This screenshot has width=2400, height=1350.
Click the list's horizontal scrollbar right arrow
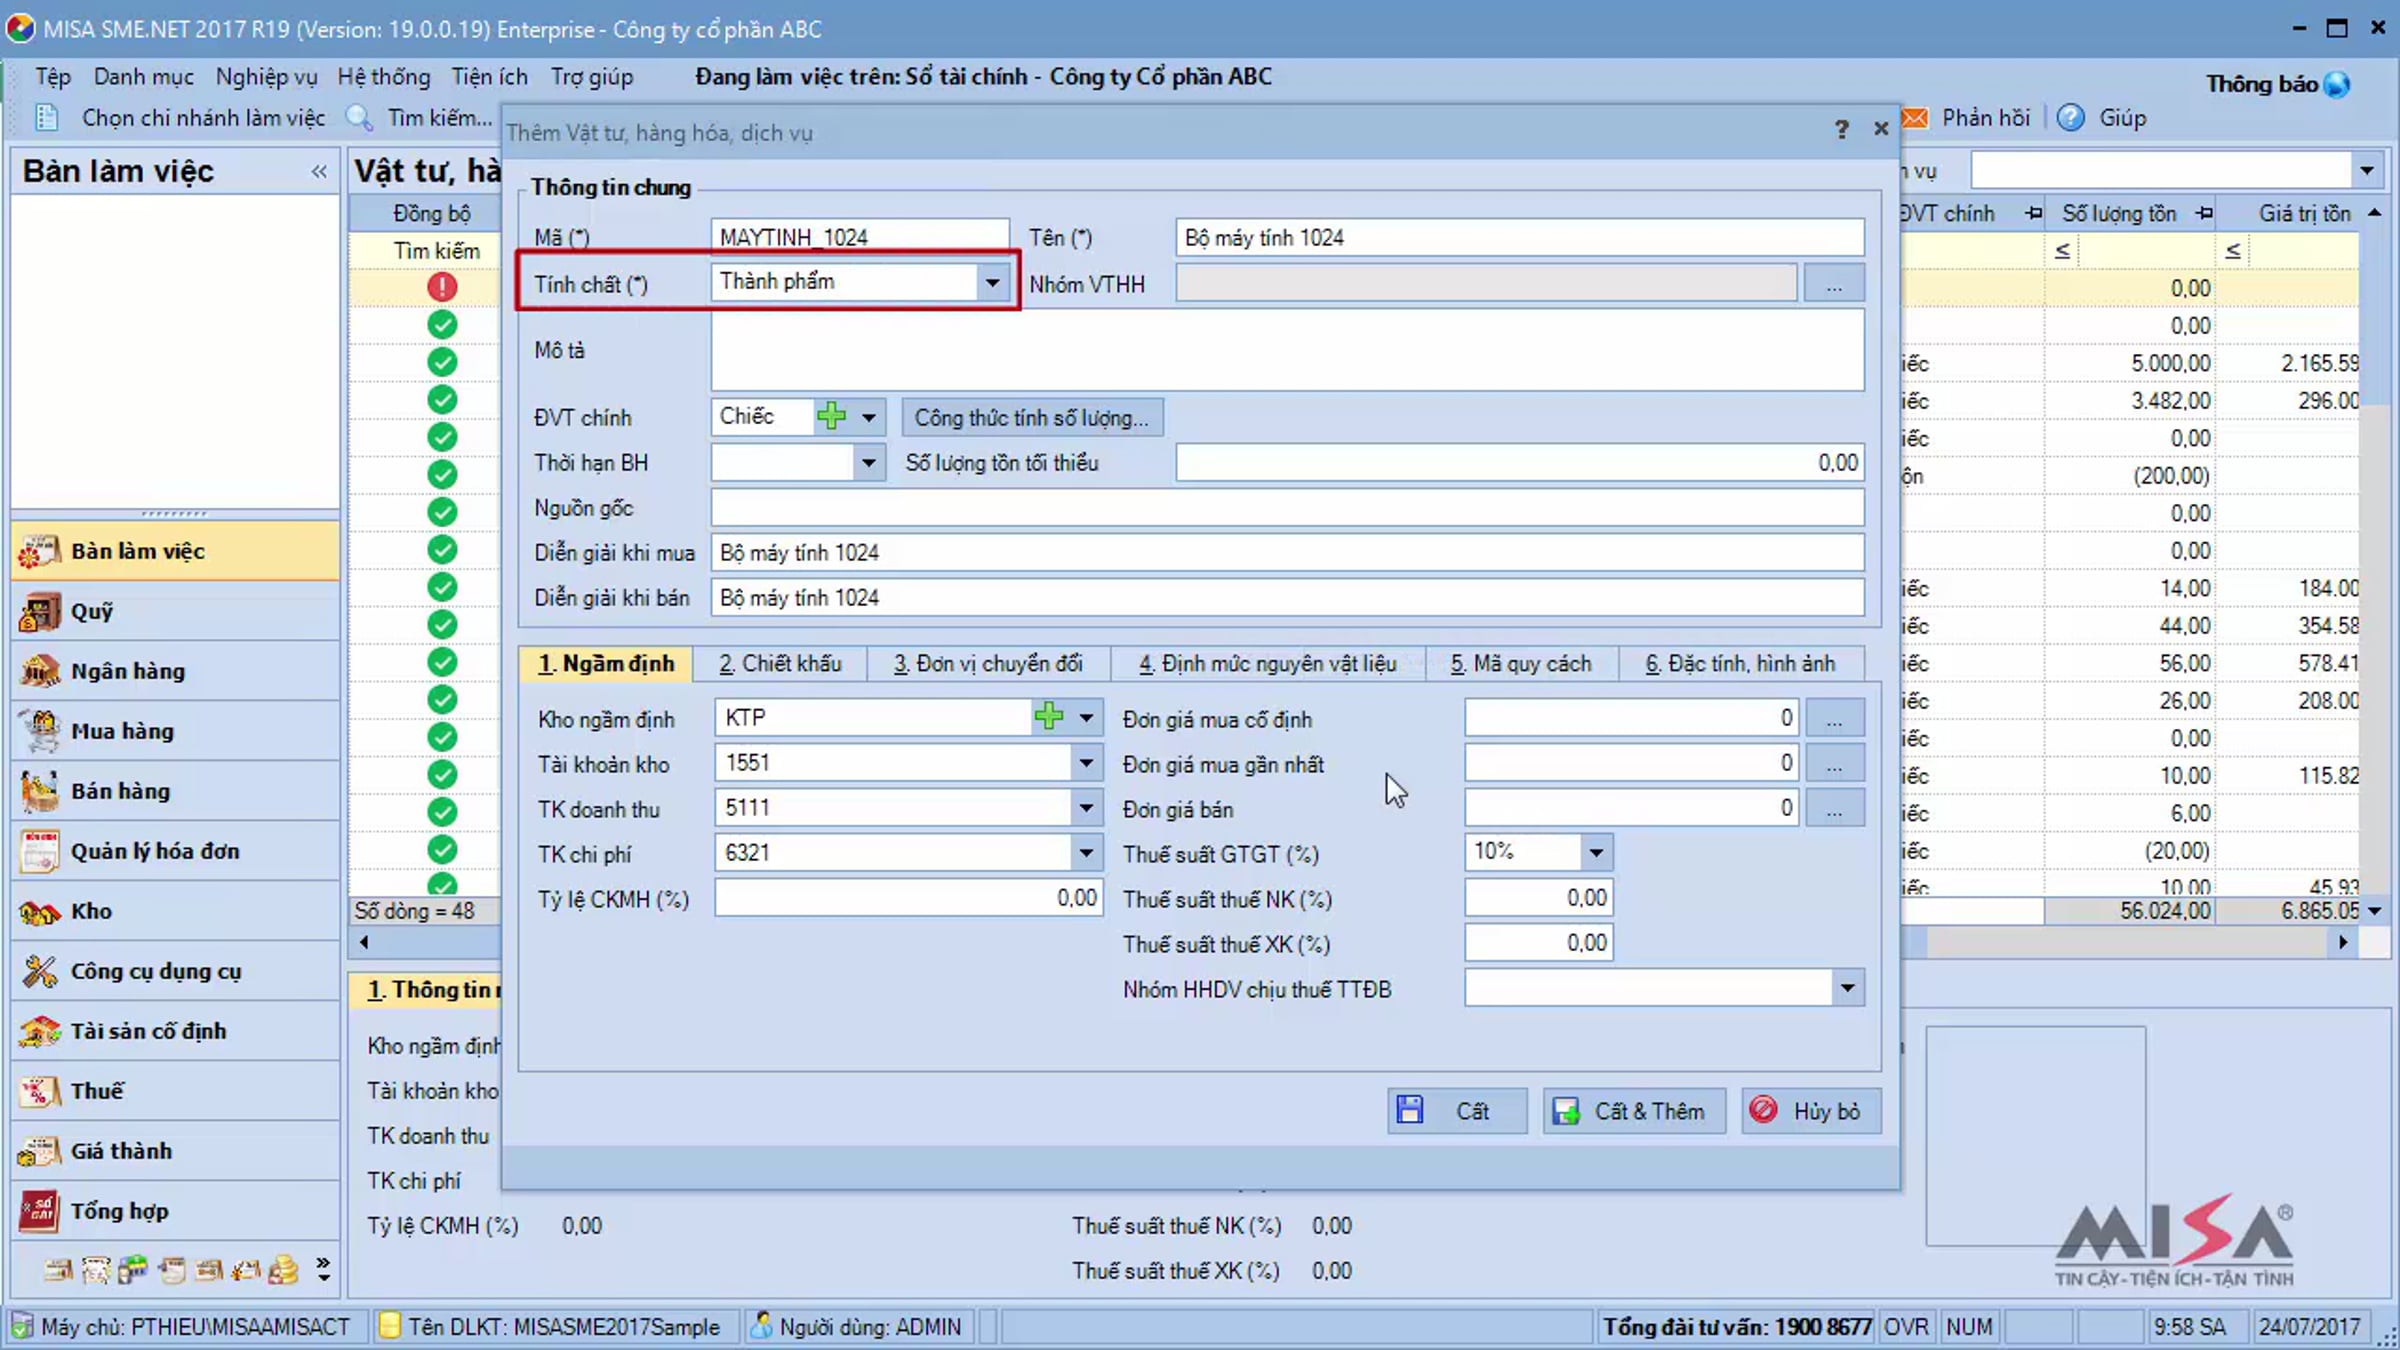tap(2343, 942)
